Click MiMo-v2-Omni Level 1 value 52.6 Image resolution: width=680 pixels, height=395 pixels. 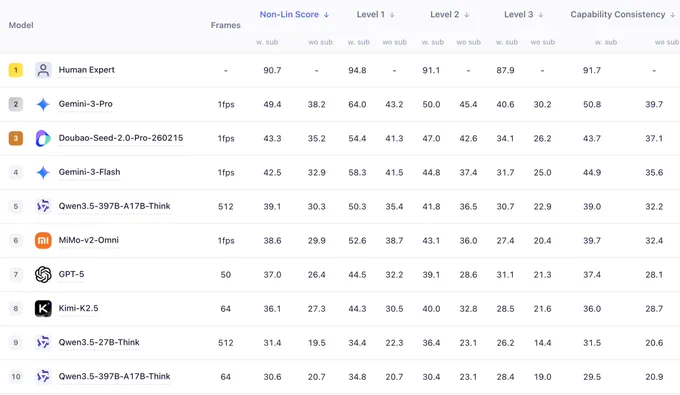point(357,241)
